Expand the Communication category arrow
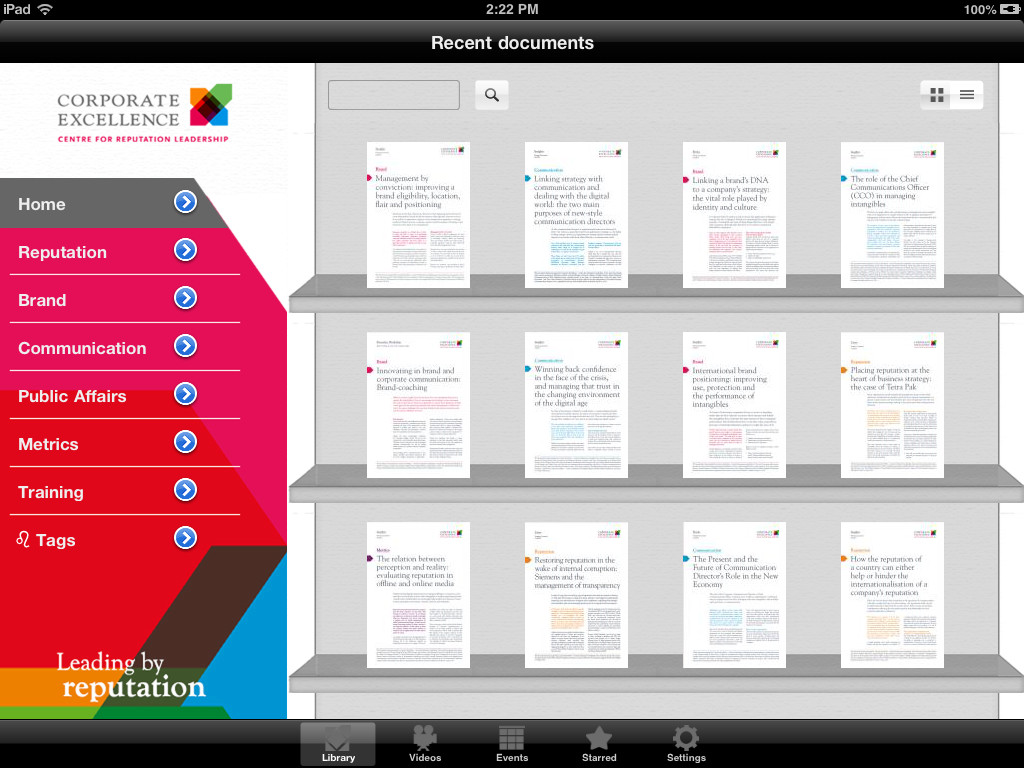Image resolution: width=1024 pixels, height=768 pixels. click(185, 346)
